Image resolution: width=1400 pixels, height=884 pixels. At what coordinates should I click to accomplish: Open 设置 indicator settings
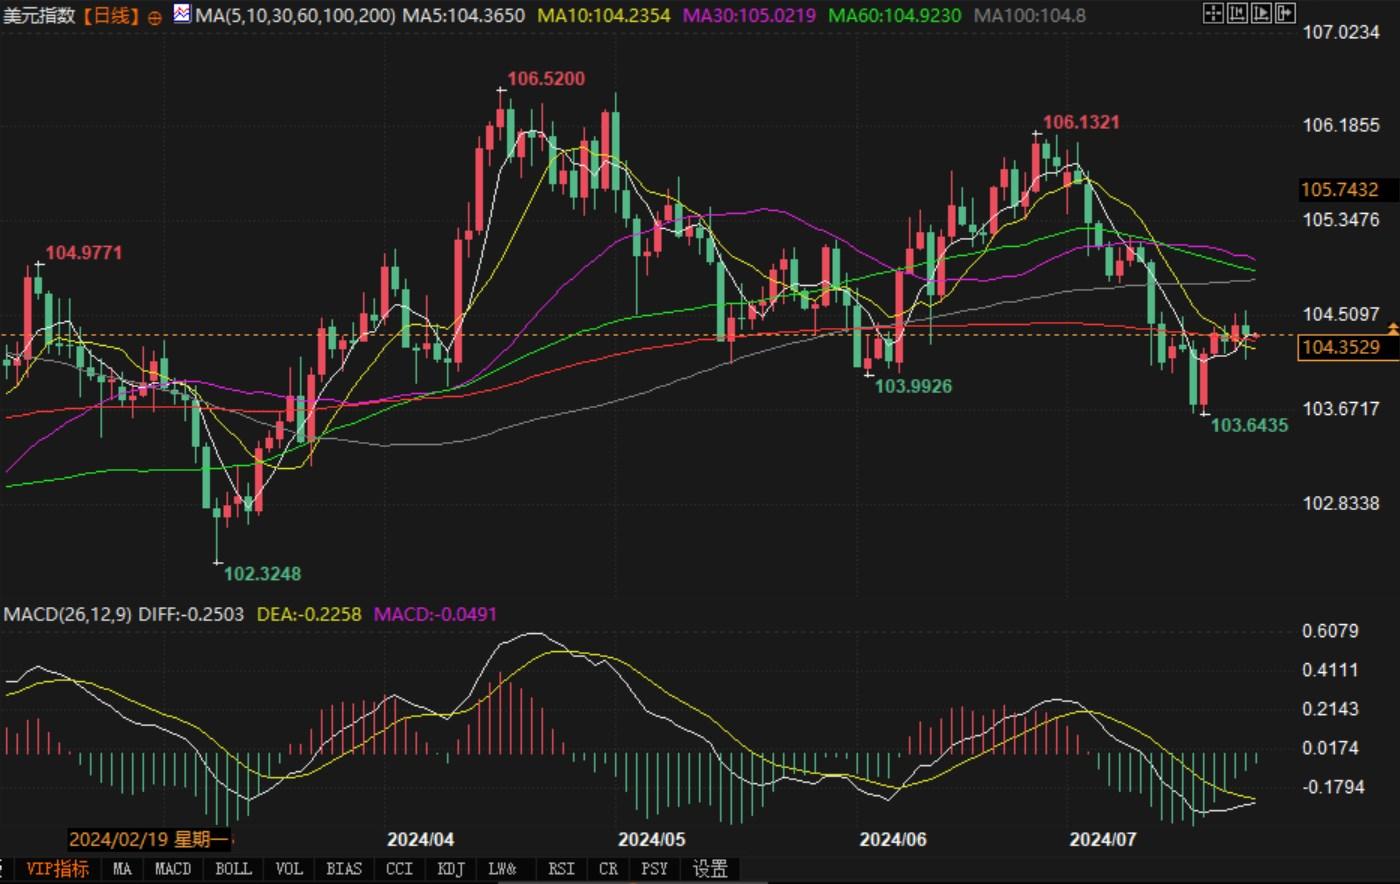(710, 869)
